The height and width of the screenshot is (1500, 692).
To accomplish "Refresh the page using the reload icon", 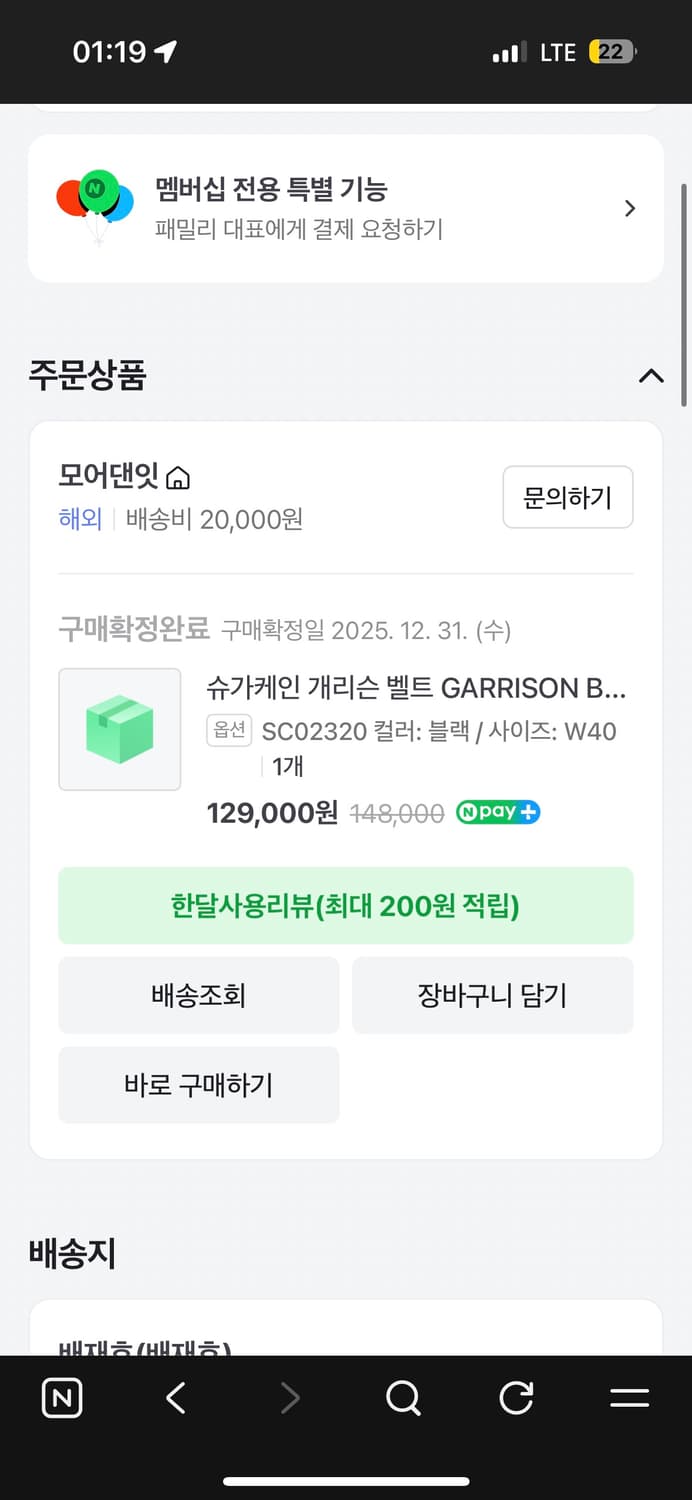I will 516,1398.
